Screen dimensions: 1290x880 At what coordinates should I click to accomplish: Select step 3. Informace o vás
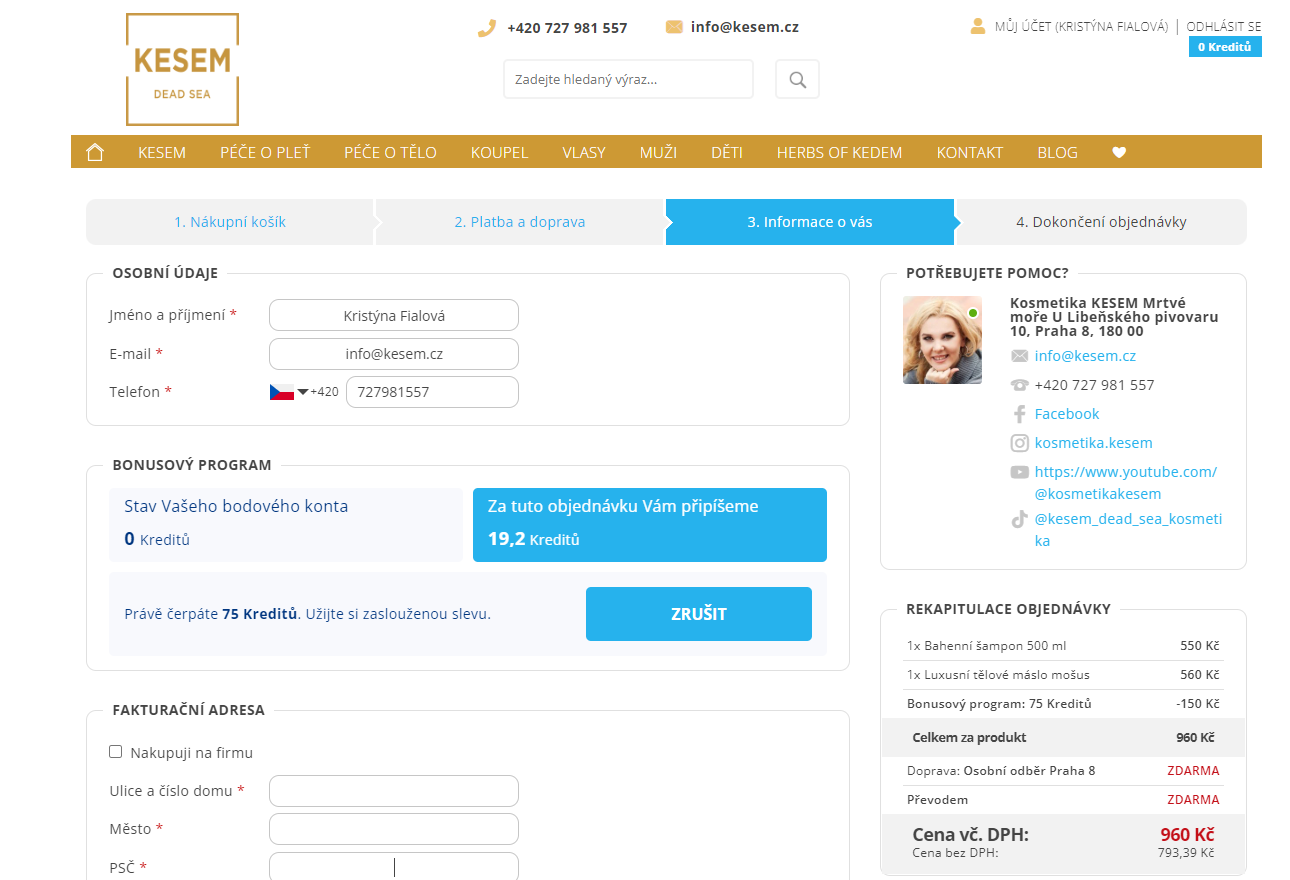[810, 222]
